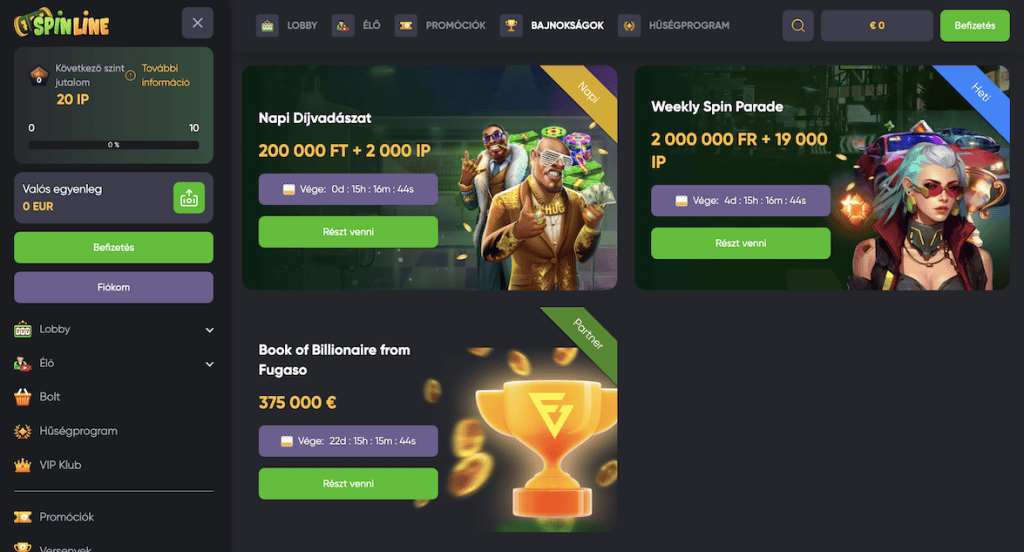
Task: Click the level progress bar showing 0%
Action: click(114, 145)
